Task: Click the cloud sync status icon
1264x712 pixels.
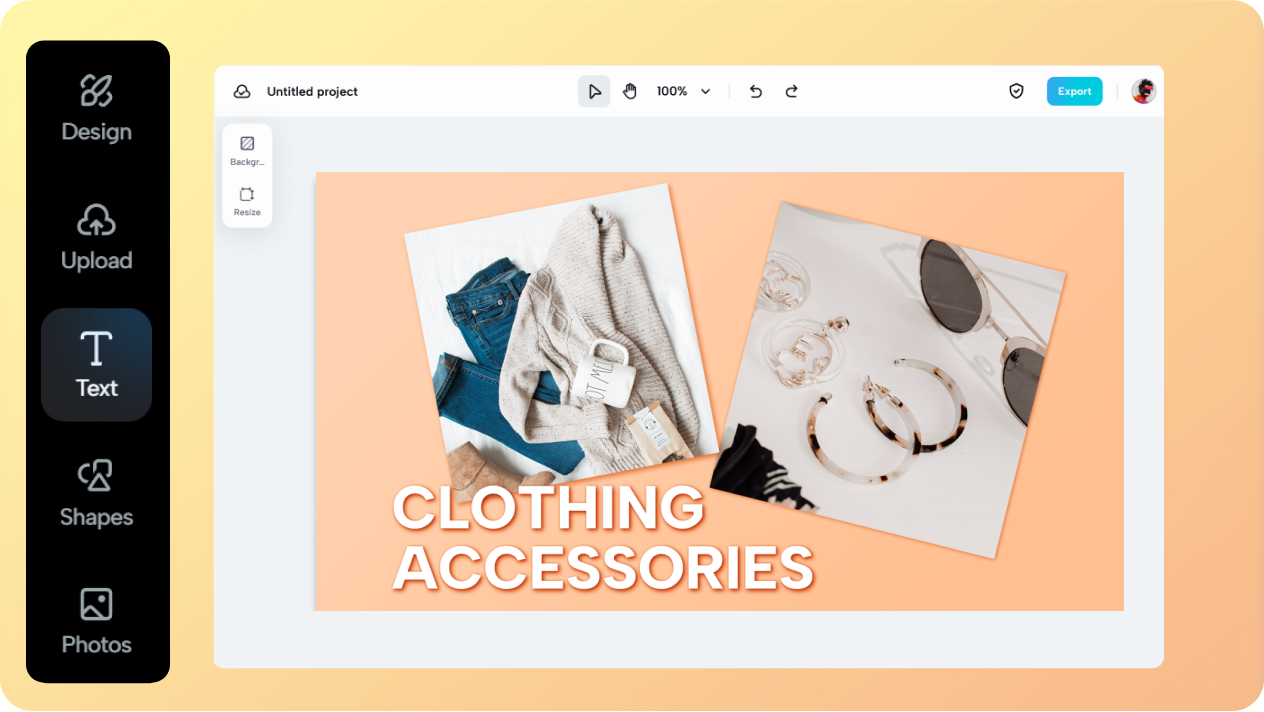Action: pyautogui.click(x=242, y=91)
